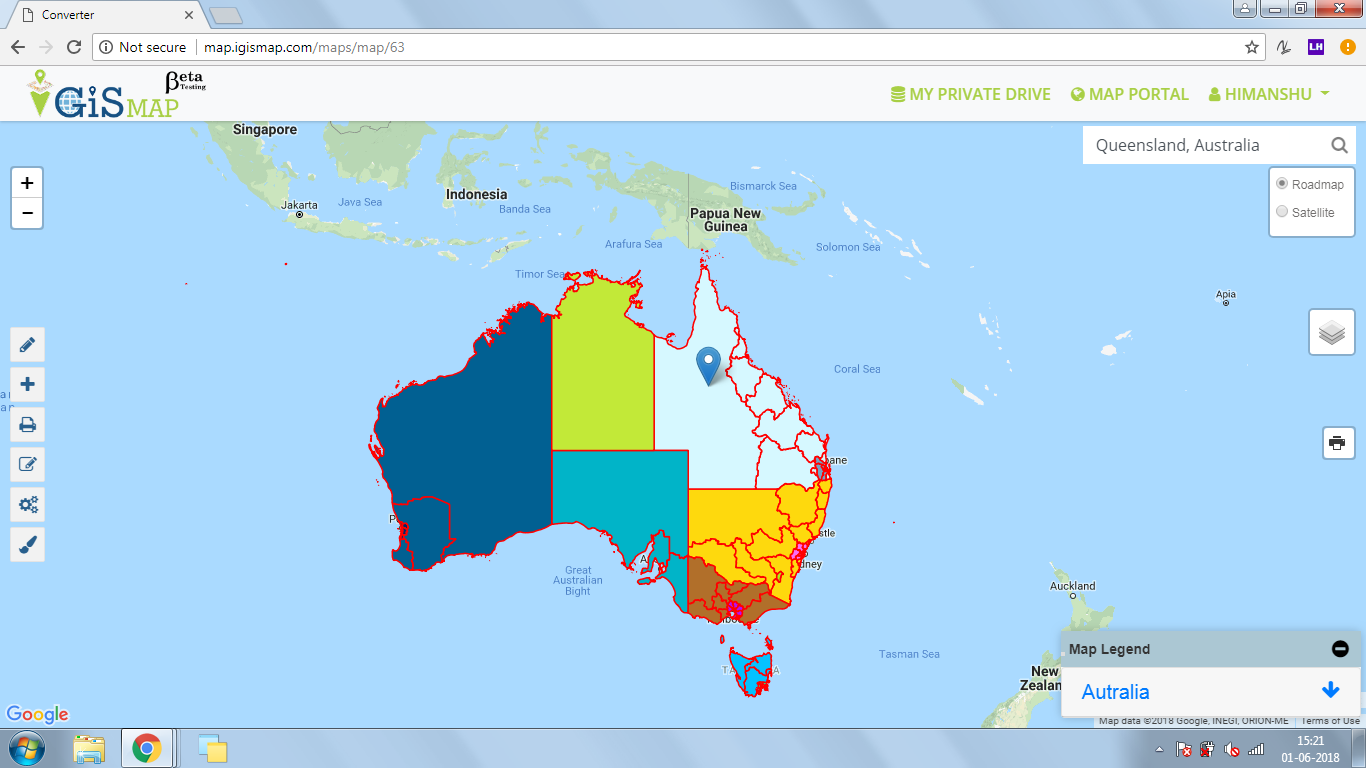Click the printer icon in left sidebar

(x=27, y=425)
